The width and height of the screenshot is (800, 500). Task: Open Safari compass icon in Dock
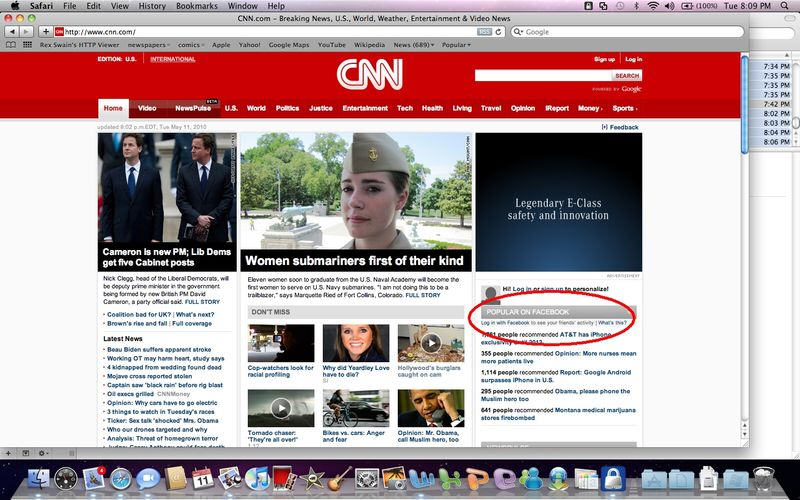pyautogui.click(x=121, y=479)
